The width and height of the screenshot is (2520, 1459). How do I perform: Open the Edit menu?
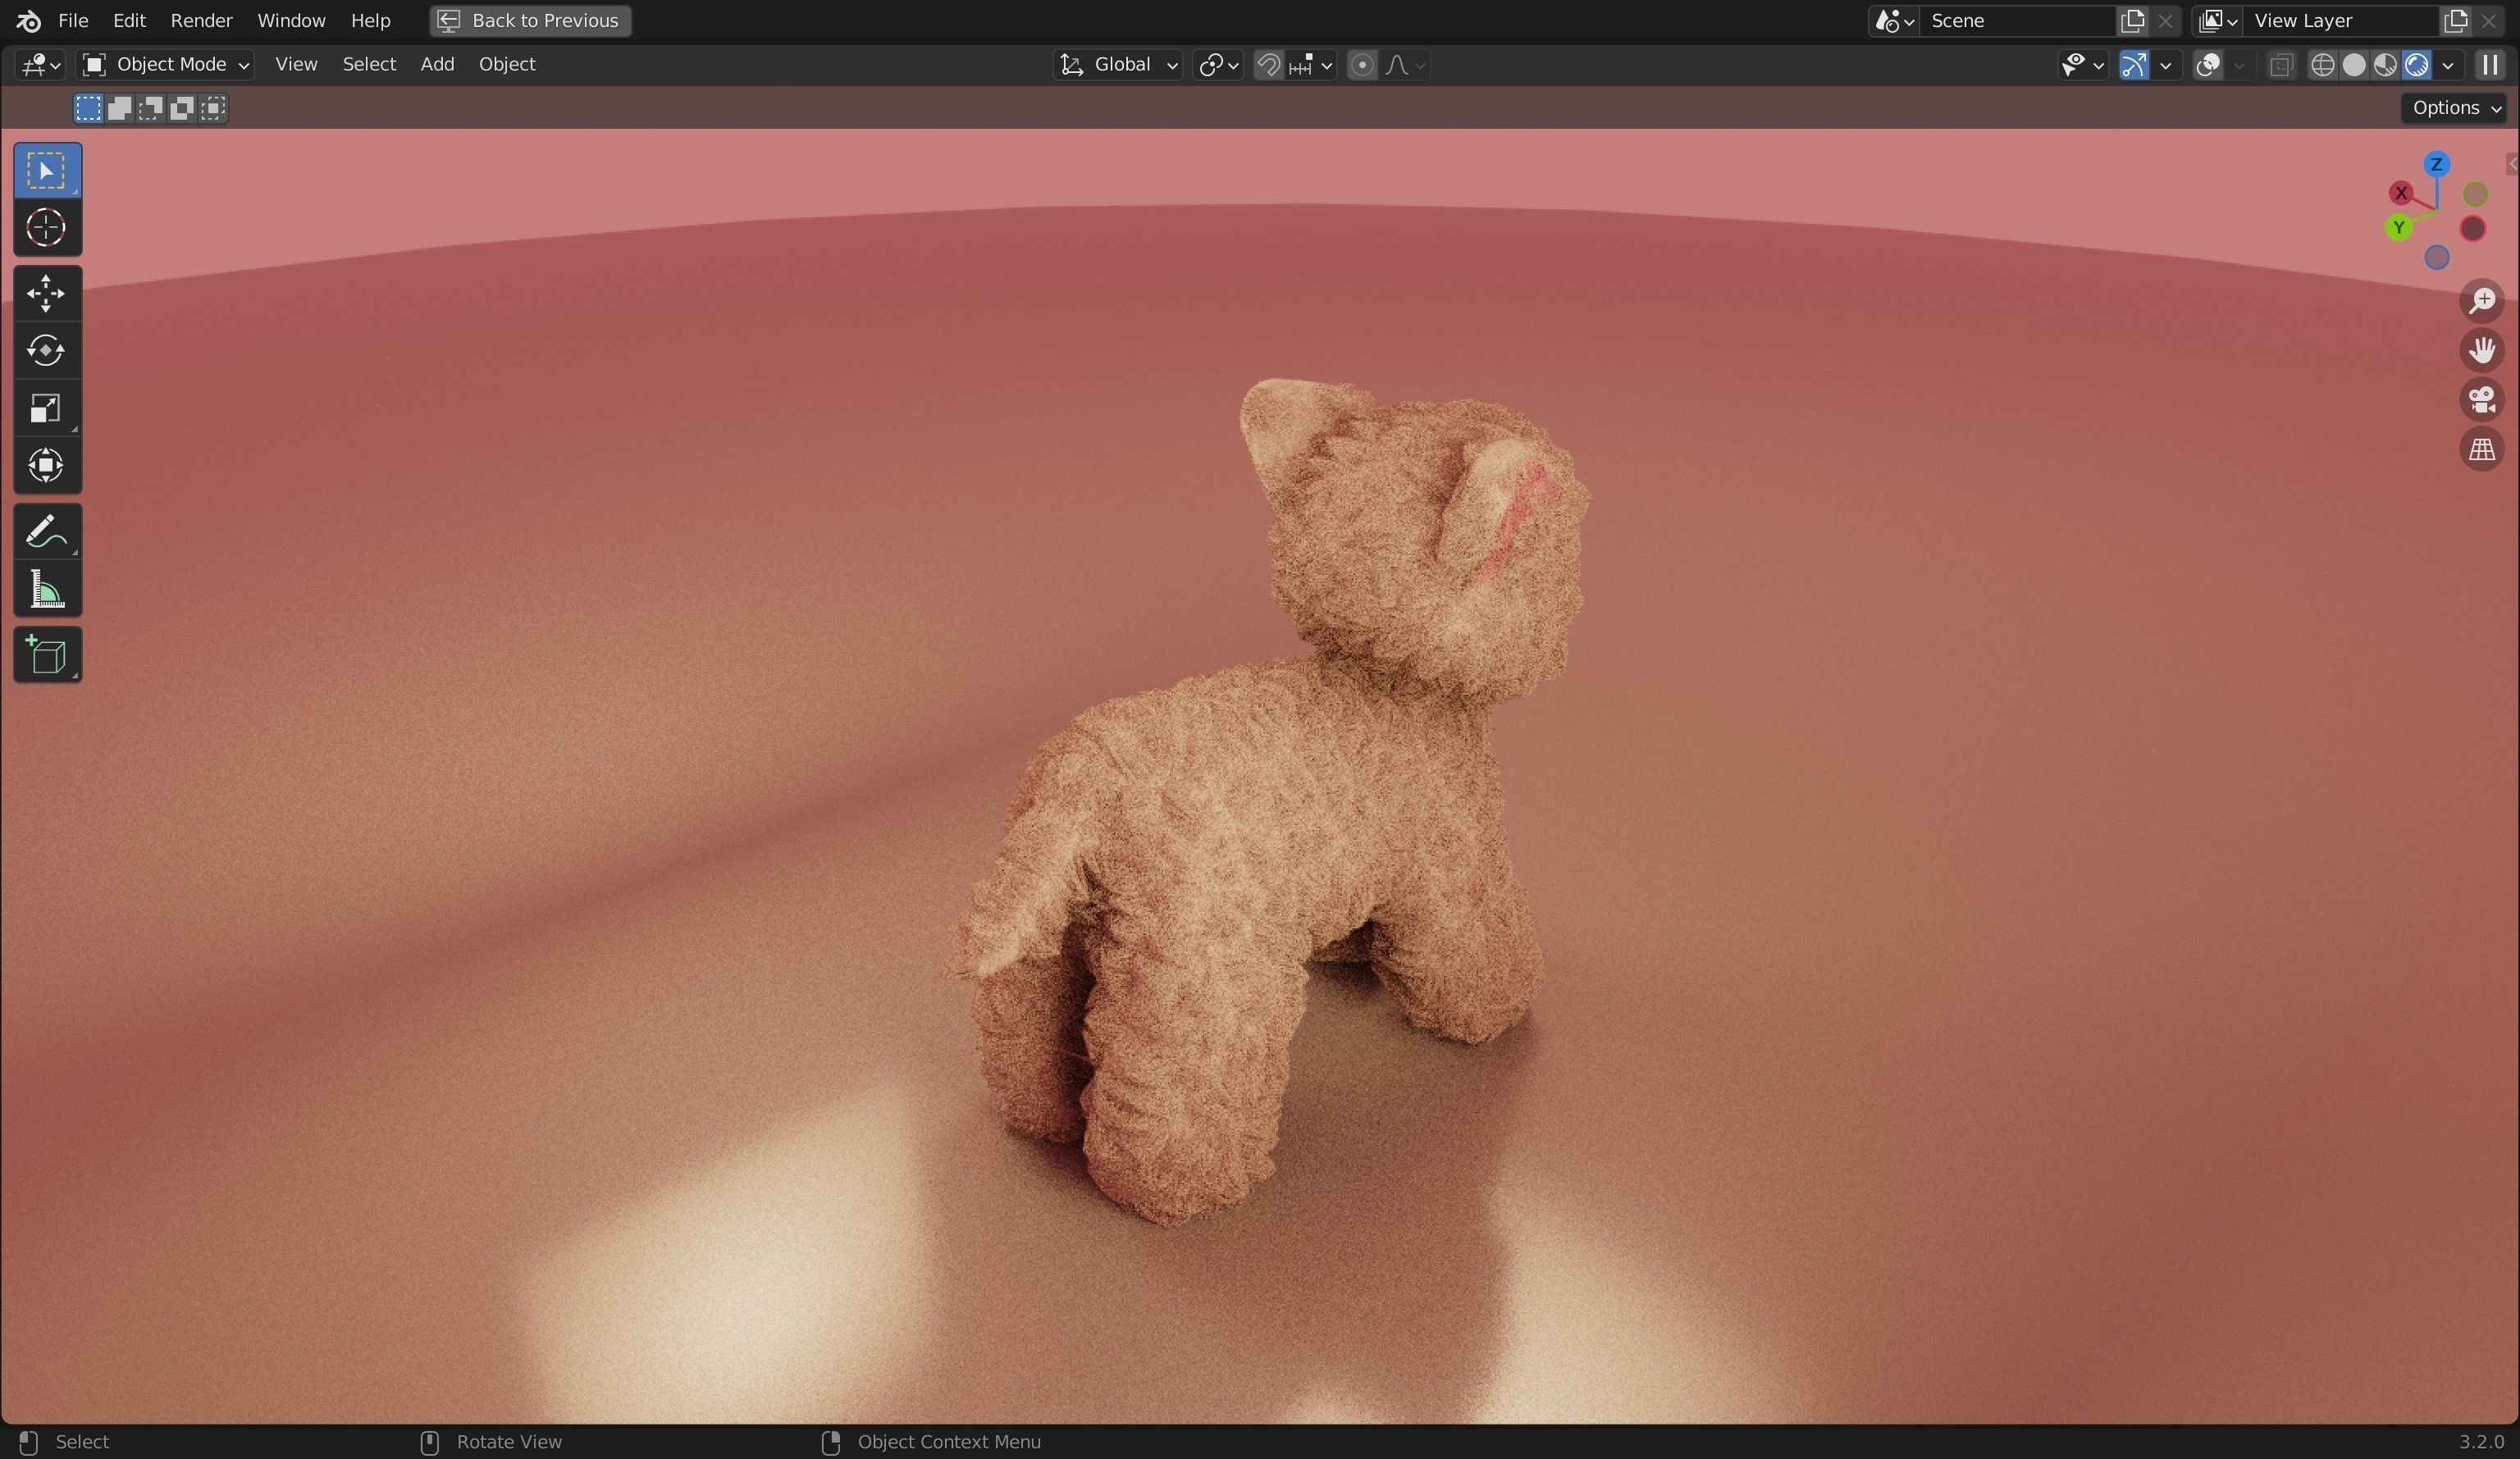click(x=129, y=21)
